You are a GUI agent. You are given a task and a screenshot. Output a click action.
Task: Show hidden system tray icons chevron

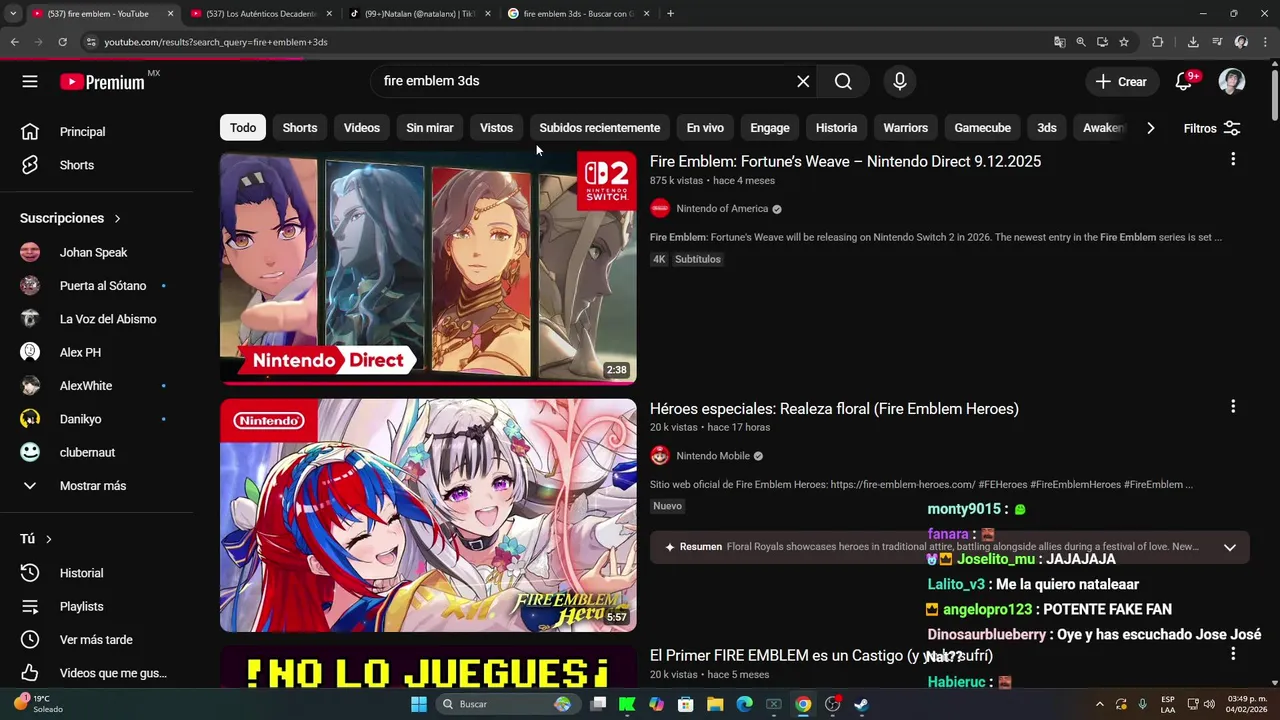[1100, 704]
